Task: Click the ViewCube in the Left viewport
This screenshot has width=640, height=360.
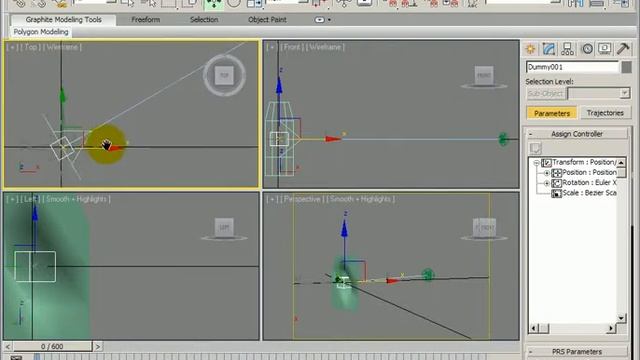Action: click(224, 228)
